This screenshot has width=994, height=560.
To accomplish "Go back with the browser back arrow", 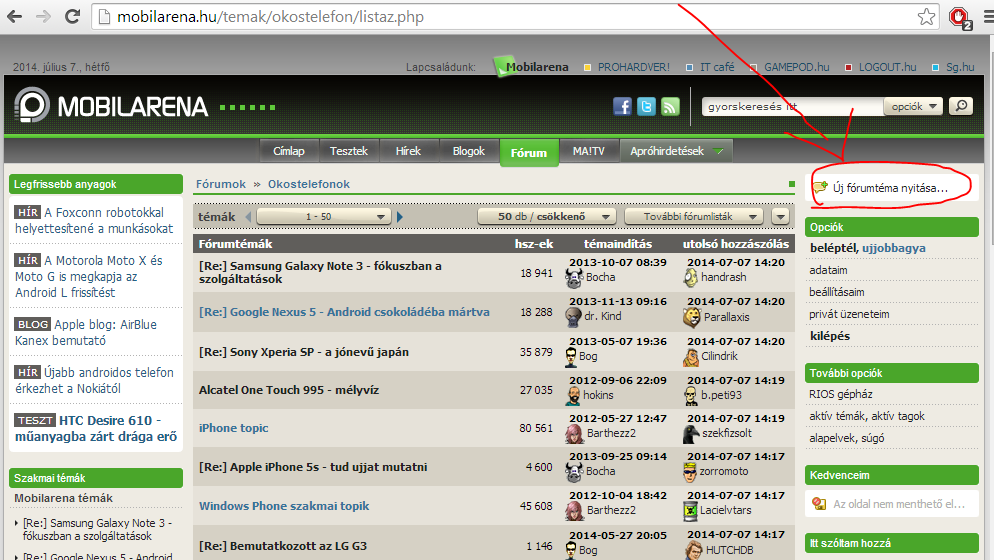I will [x=14, y=16].
